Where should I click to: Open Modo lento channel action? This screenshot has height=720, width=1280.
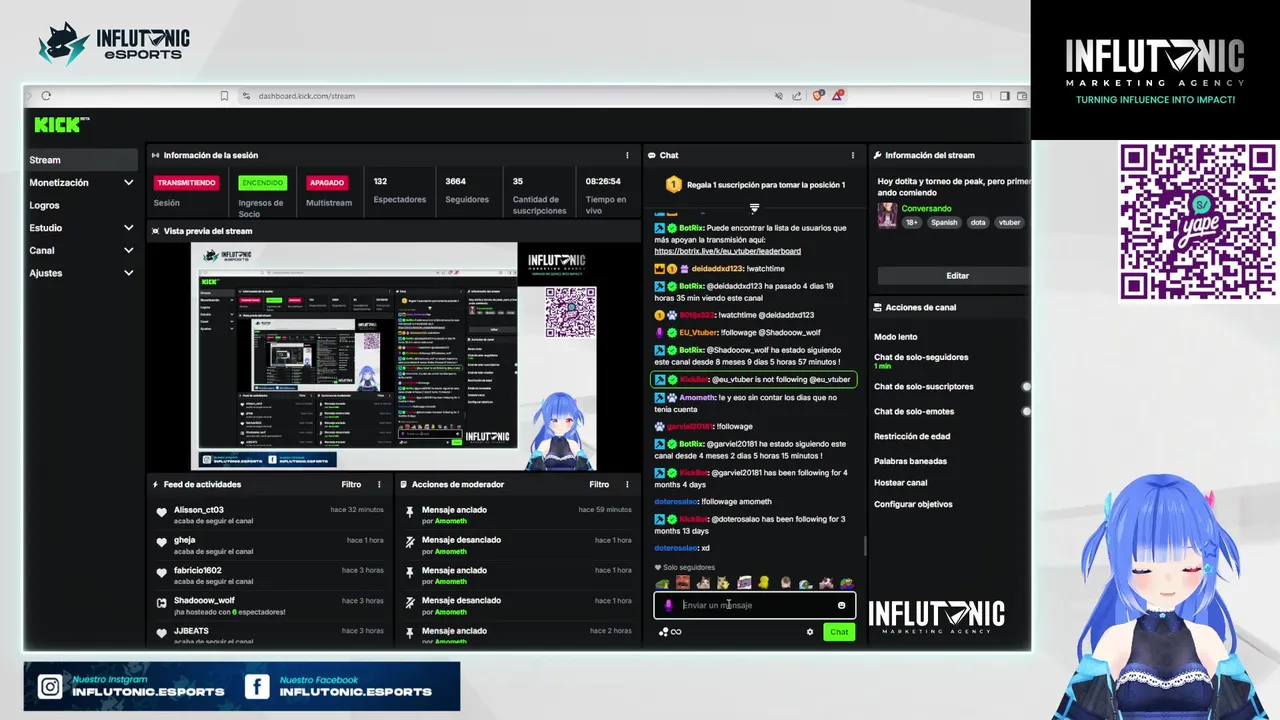[x=895, y=337]
